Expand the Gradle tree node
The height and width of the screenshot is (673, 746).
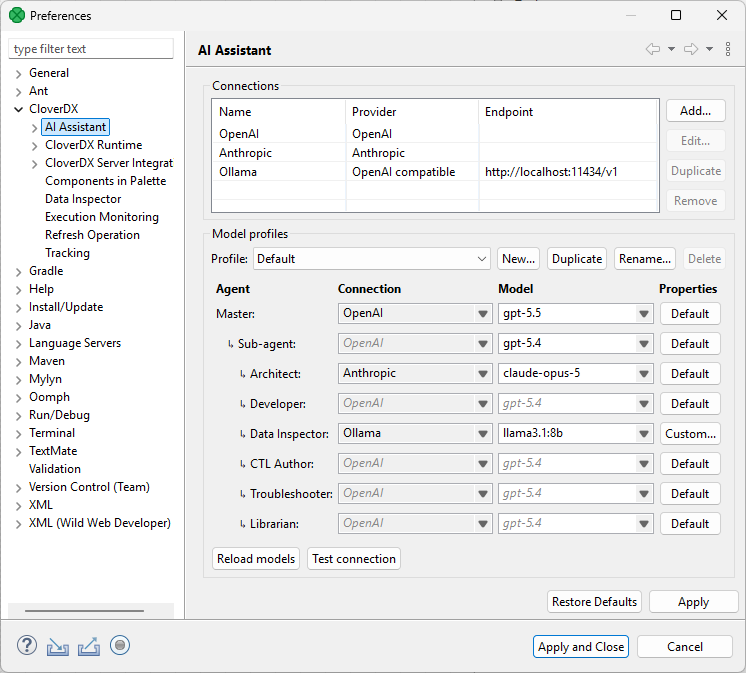[19, 272]
